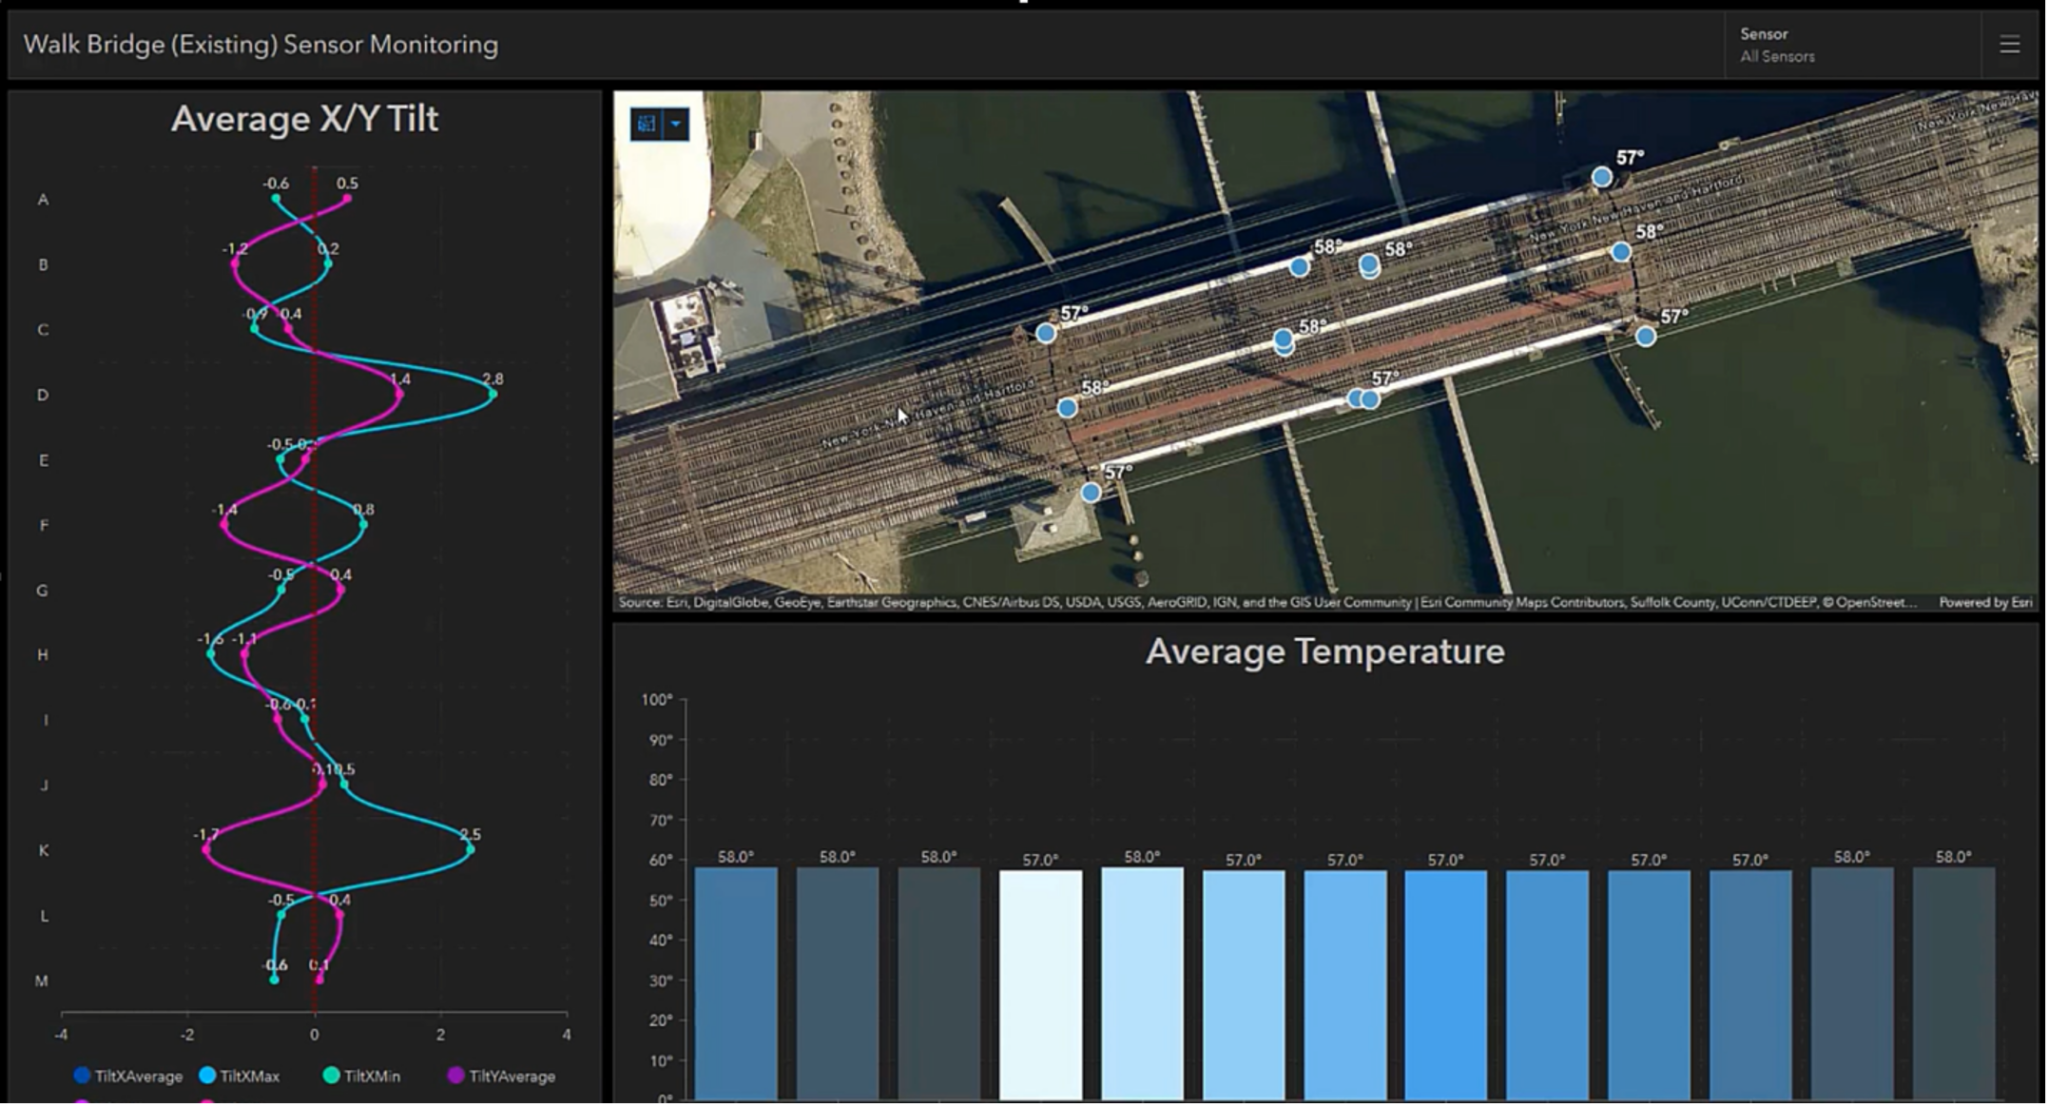
Task: Toggle the TiltXAverage legend series
Action: [x=128, y=1076]
